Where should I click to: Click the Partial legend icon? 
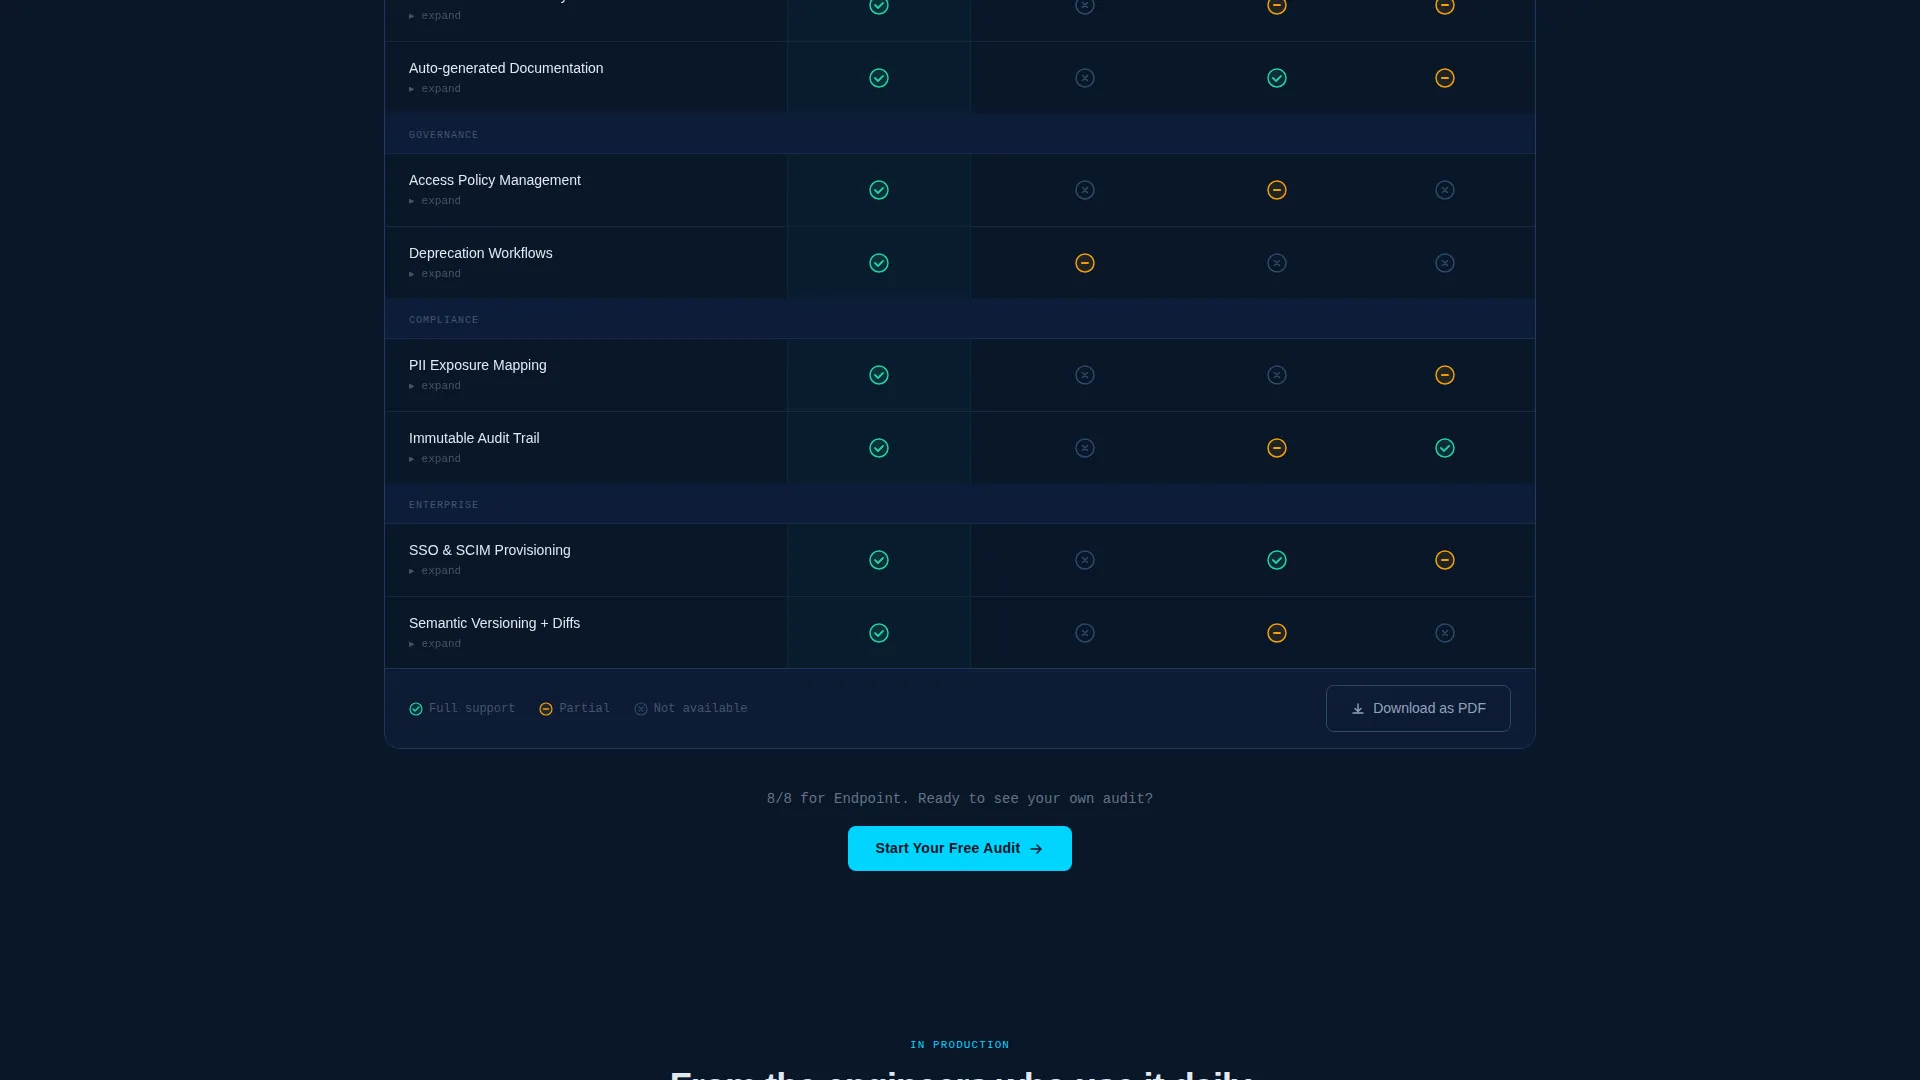pos(546,709)
